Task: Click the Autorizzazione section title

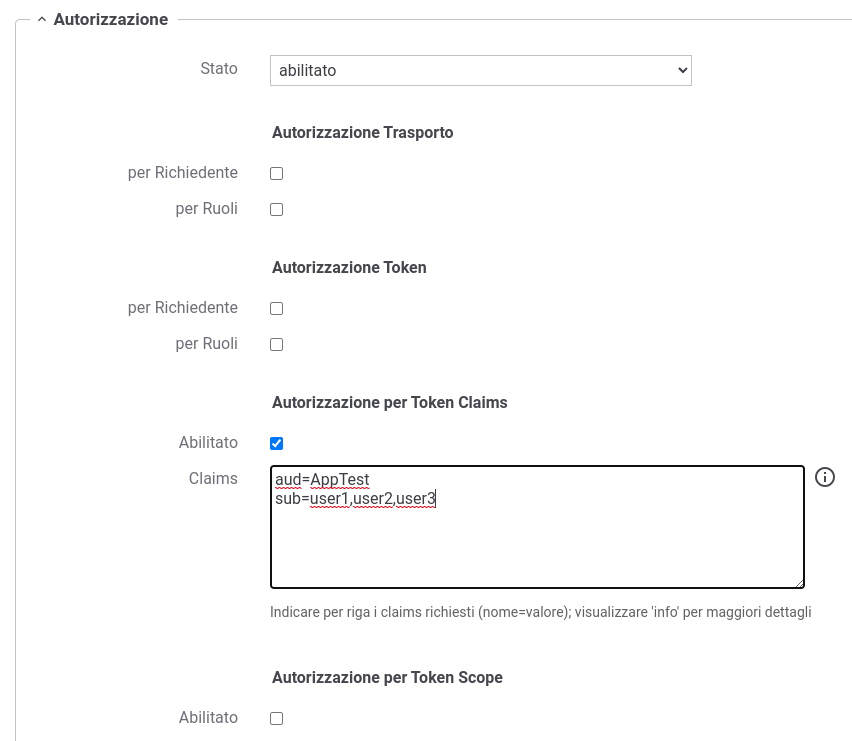Action: tap(111, 20)
